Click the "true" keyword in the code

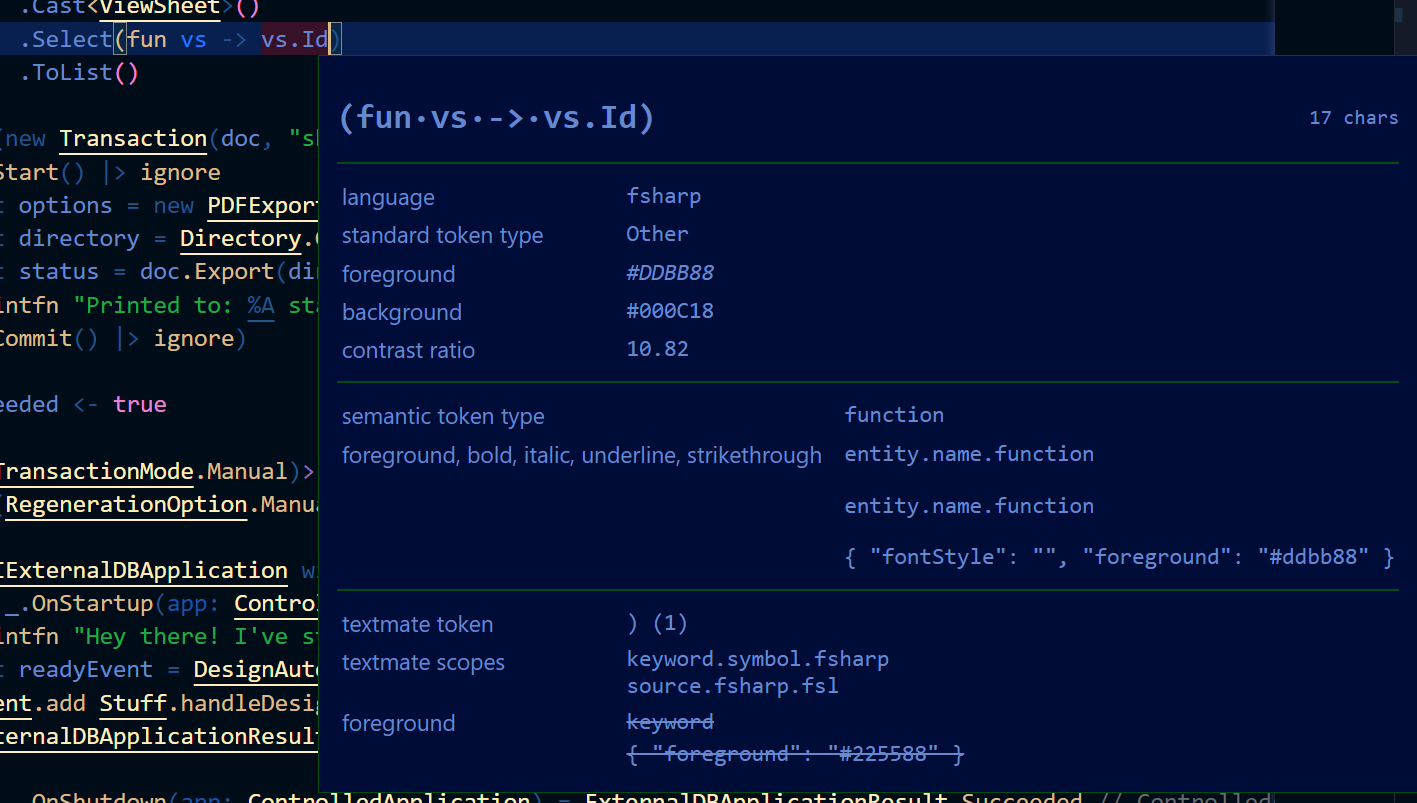(140, 404)
